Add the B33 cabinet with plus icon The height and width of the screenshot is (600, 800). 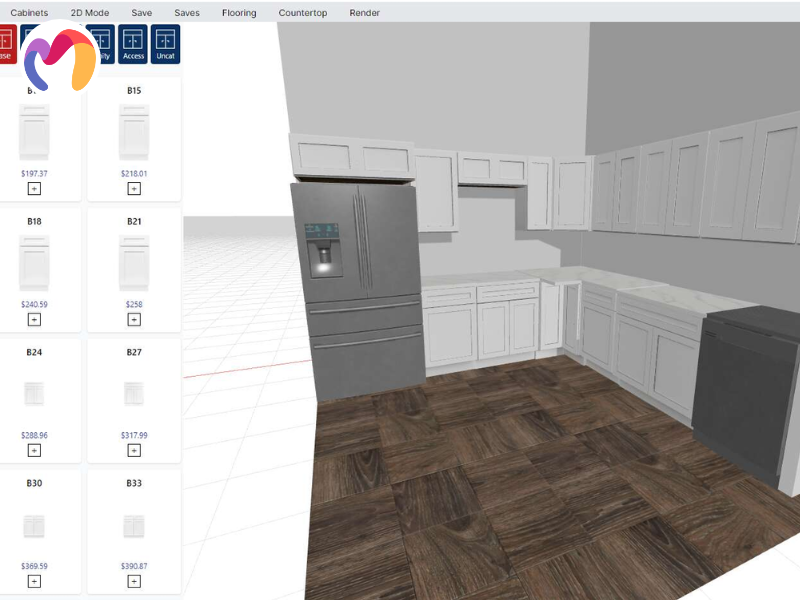pos(134,581)
